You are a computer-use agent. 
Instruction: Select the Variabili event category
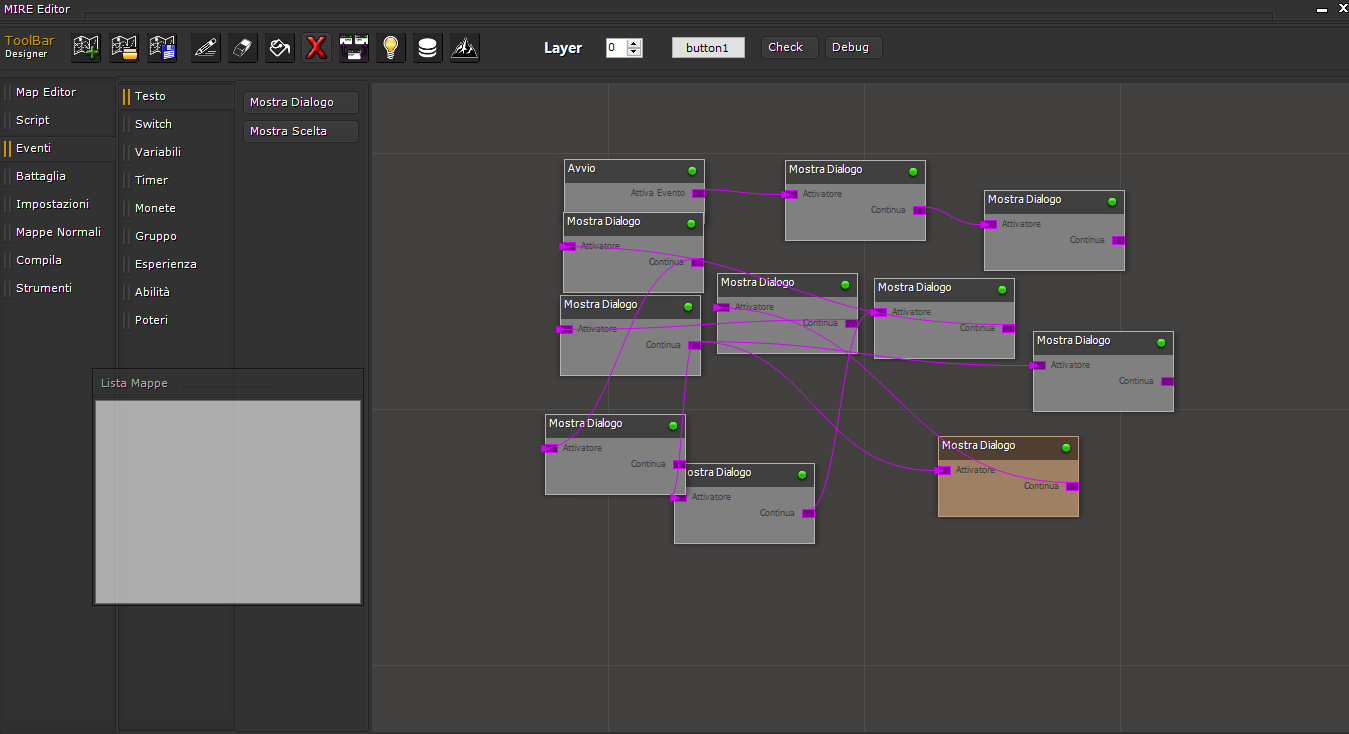coord(158,152)
